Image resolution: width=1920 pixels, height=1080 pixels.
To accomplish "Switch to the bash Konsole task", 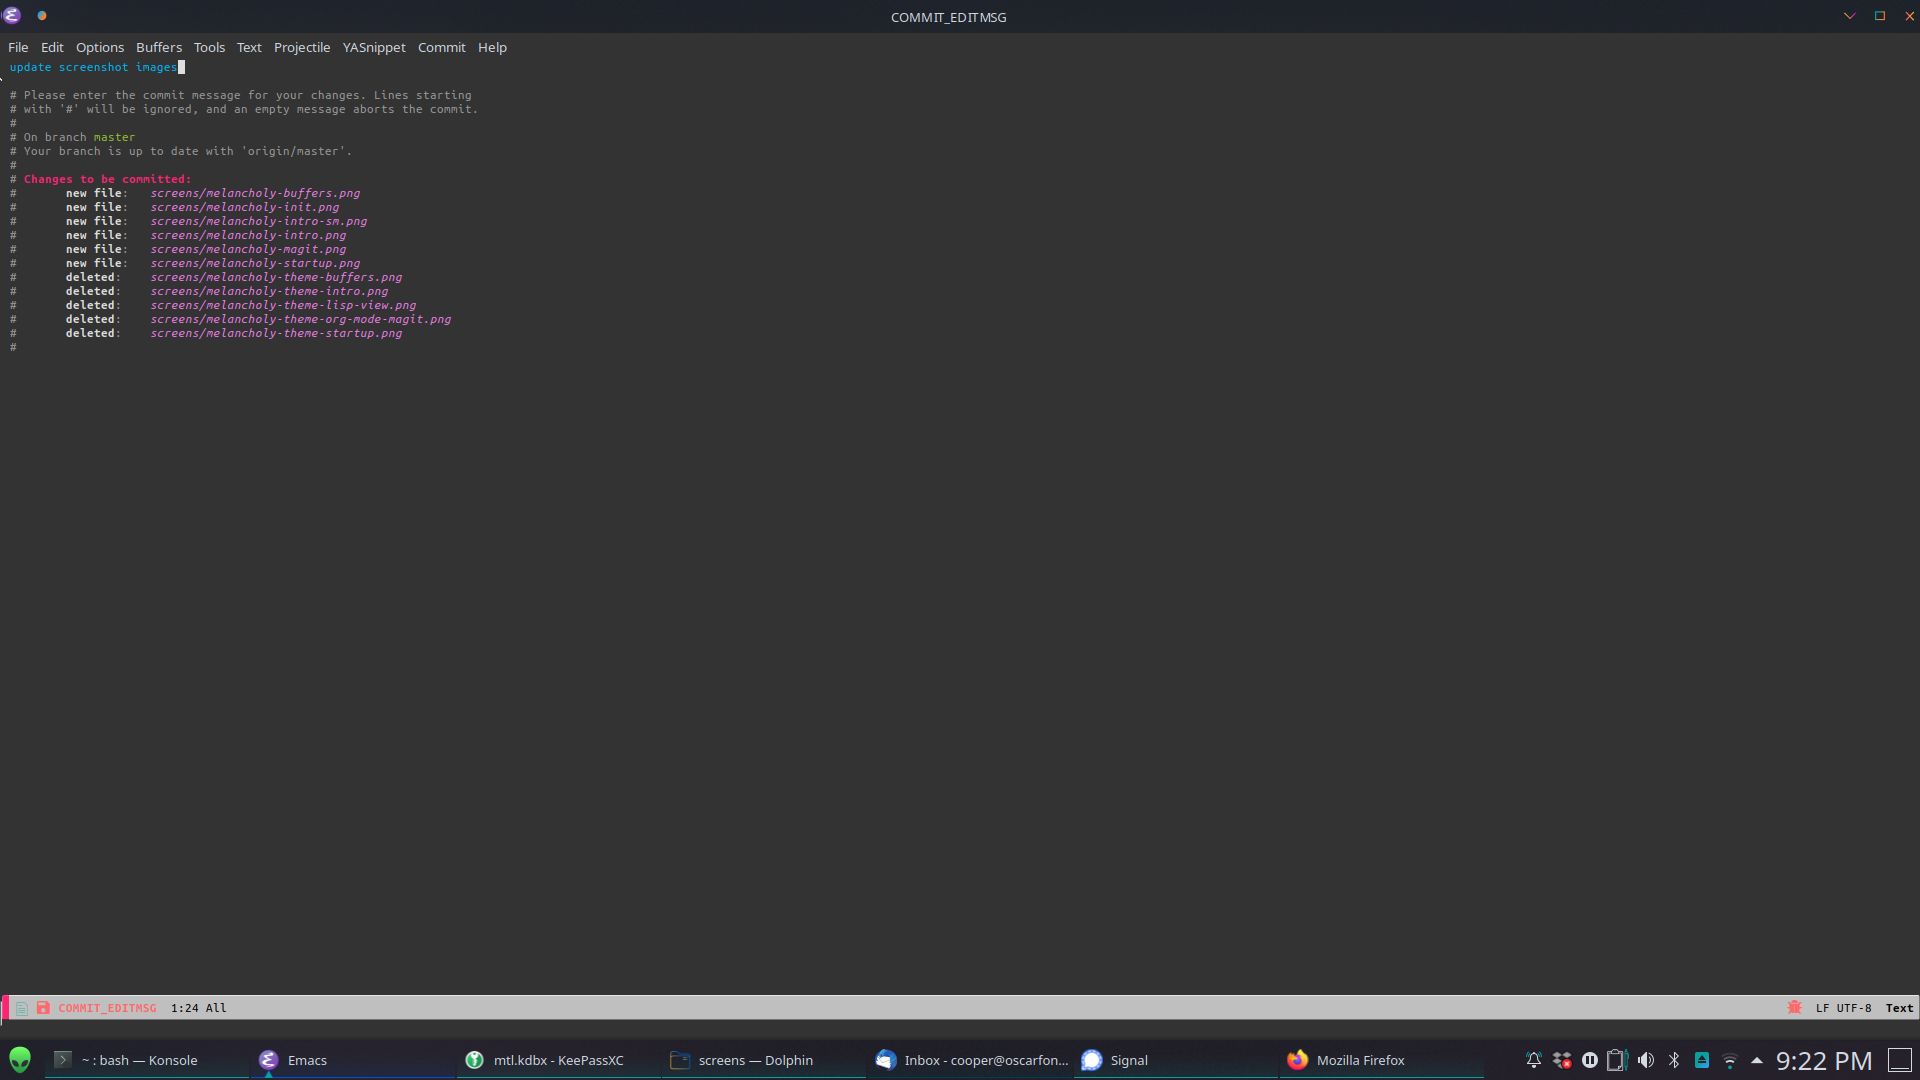I will click(146, 1060).
